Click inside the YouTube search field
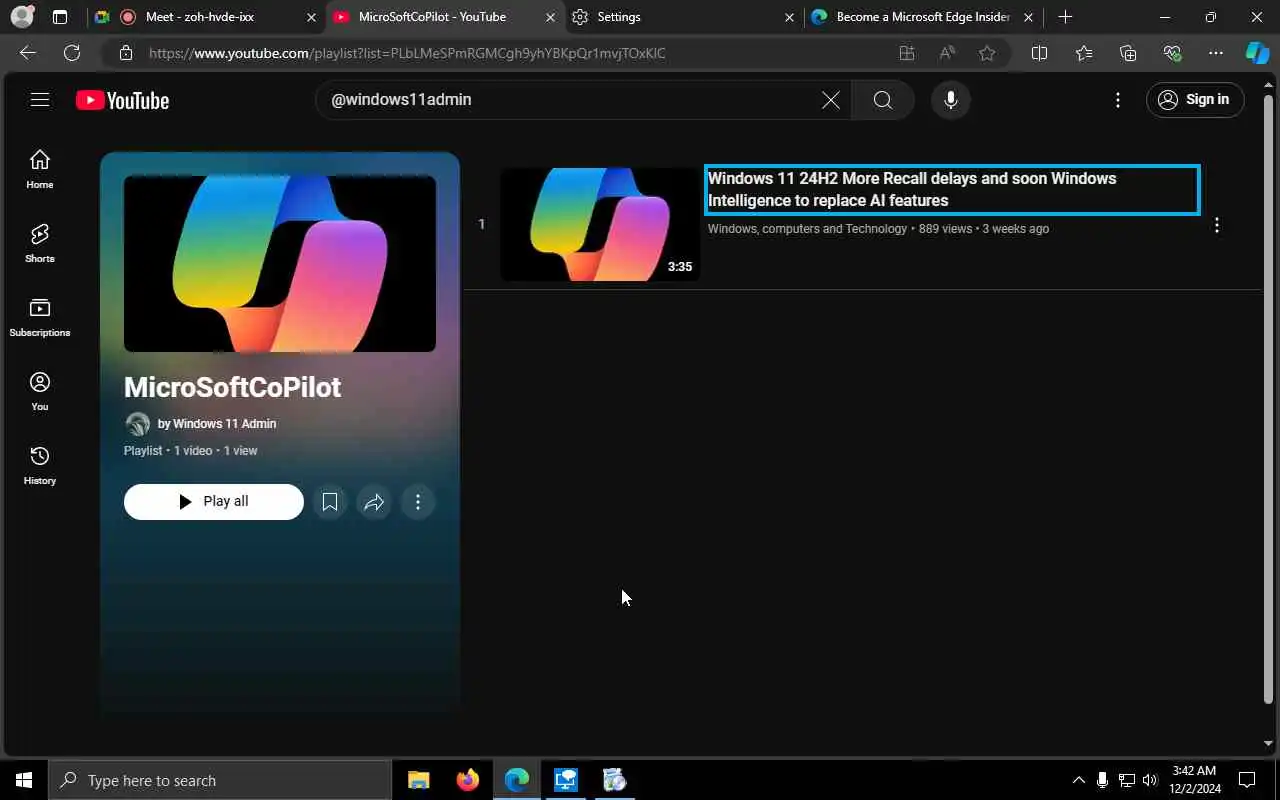This screenshot has height=800, width=1280. [x=570, y=100]
